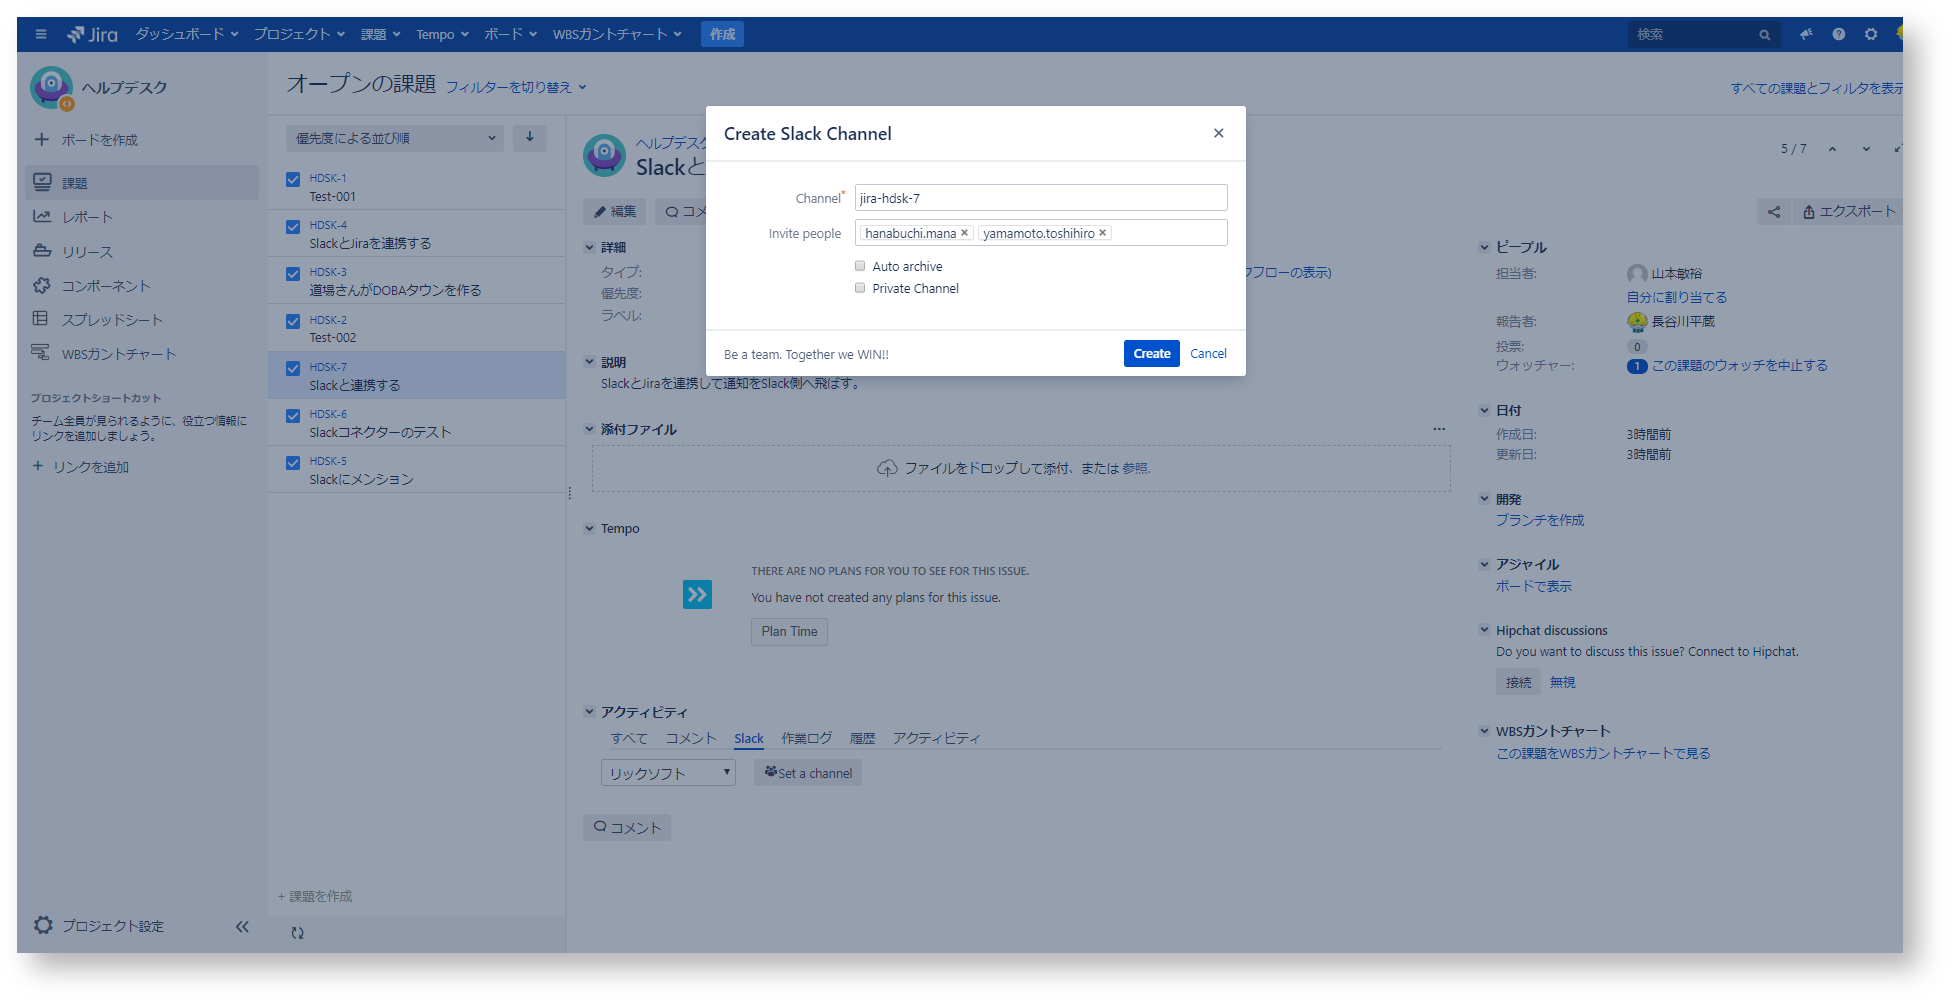Click the Channel name input field
The height and width of the screenshot is (1001, 1951).
[x=1041, y=198]
